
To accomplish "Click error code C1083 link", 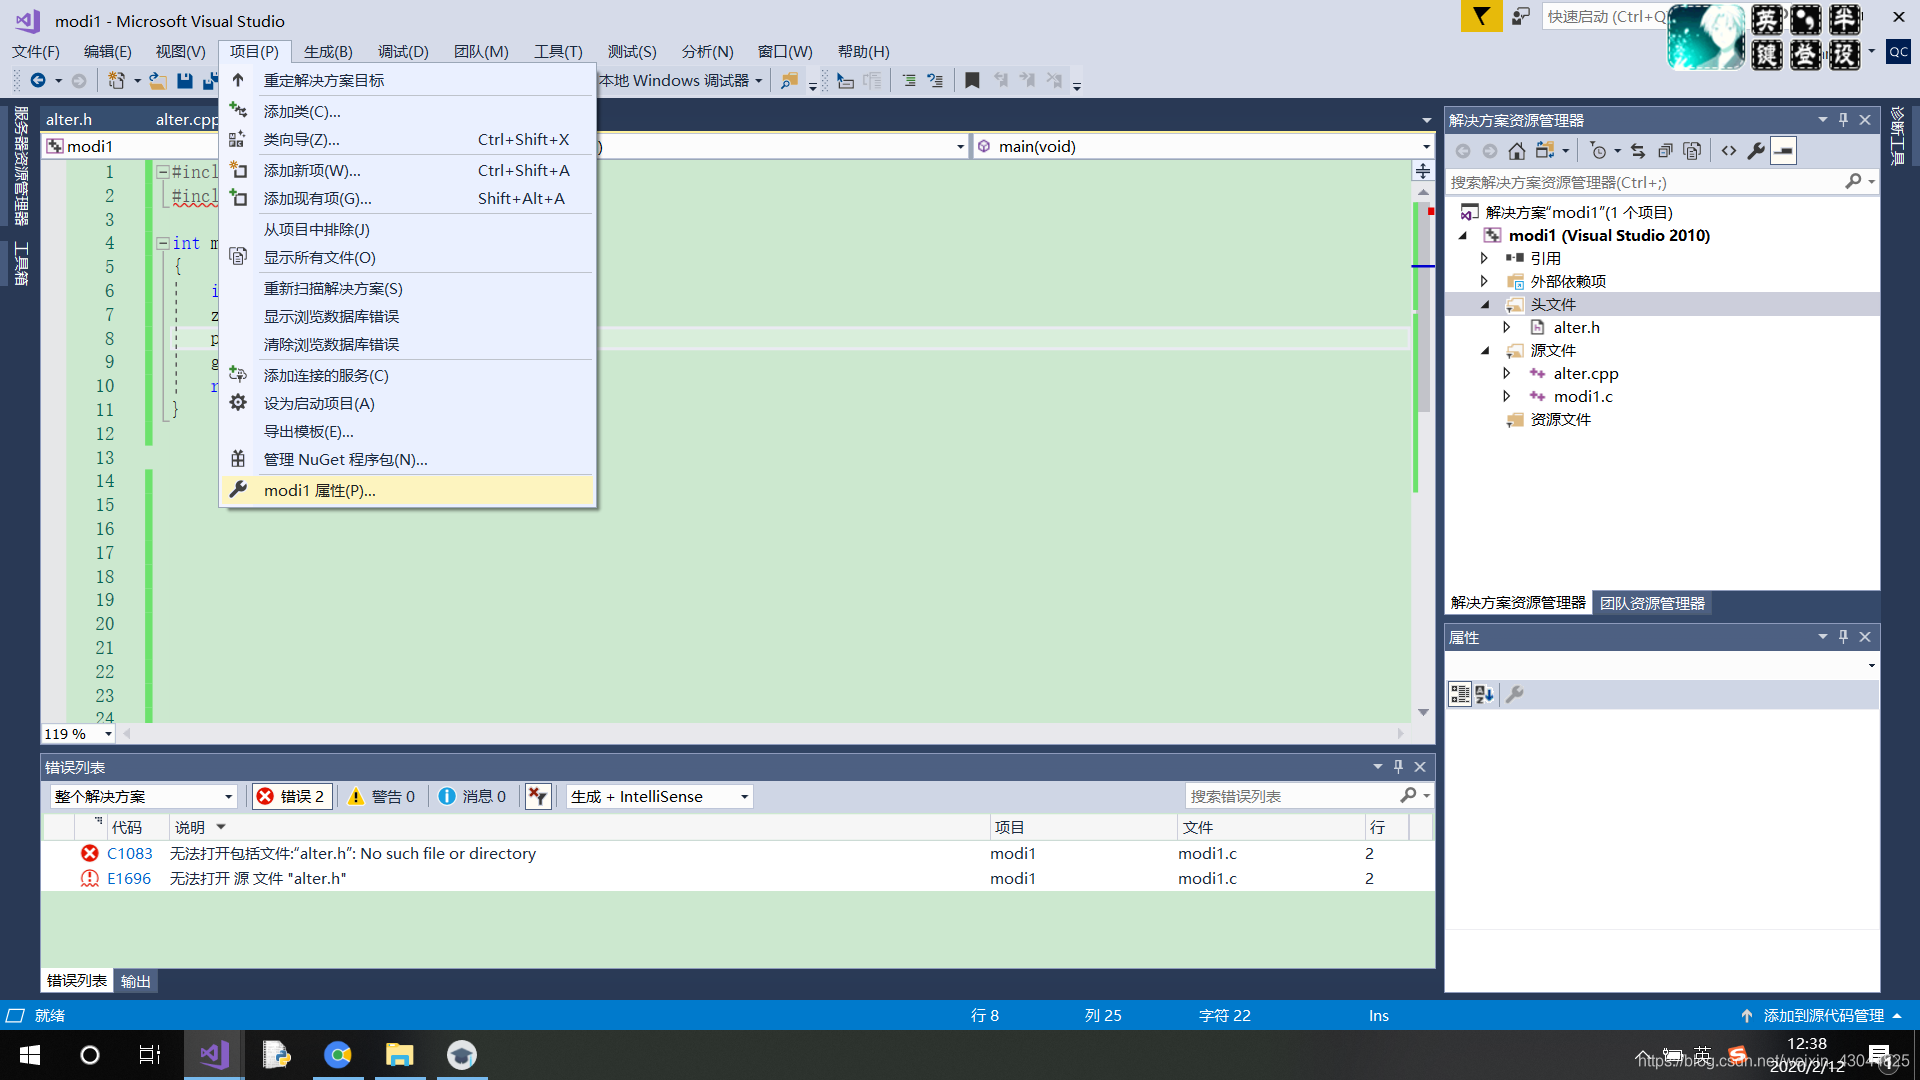I will point(130,853).
